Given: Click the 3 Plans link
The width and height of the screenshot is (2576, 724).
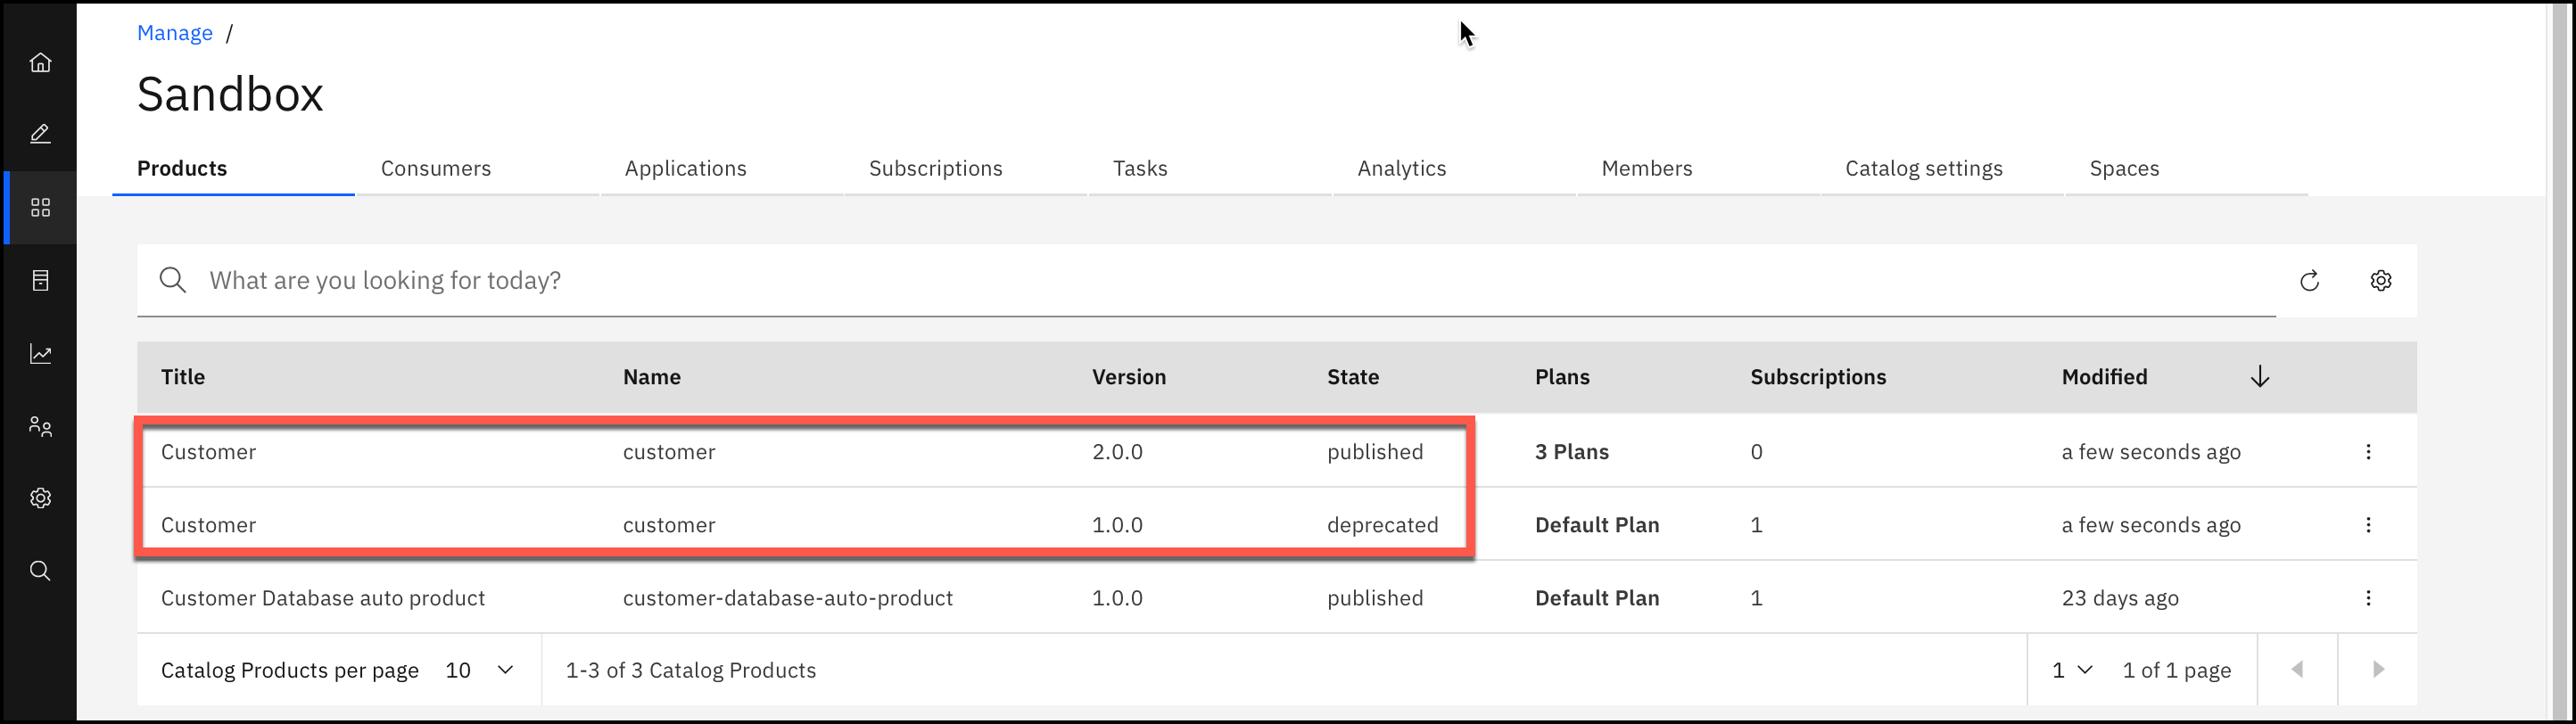Looking at the screenshot, I should (1572, 452).
